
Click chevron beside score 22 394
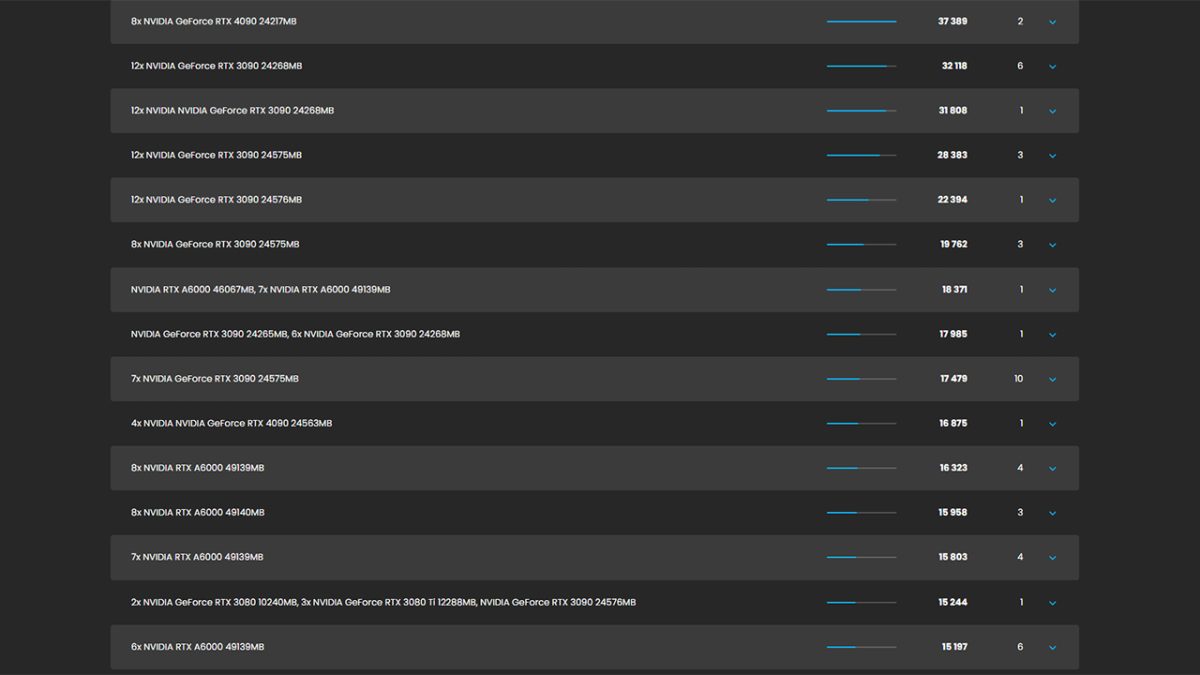click(x=1052, y=201)
